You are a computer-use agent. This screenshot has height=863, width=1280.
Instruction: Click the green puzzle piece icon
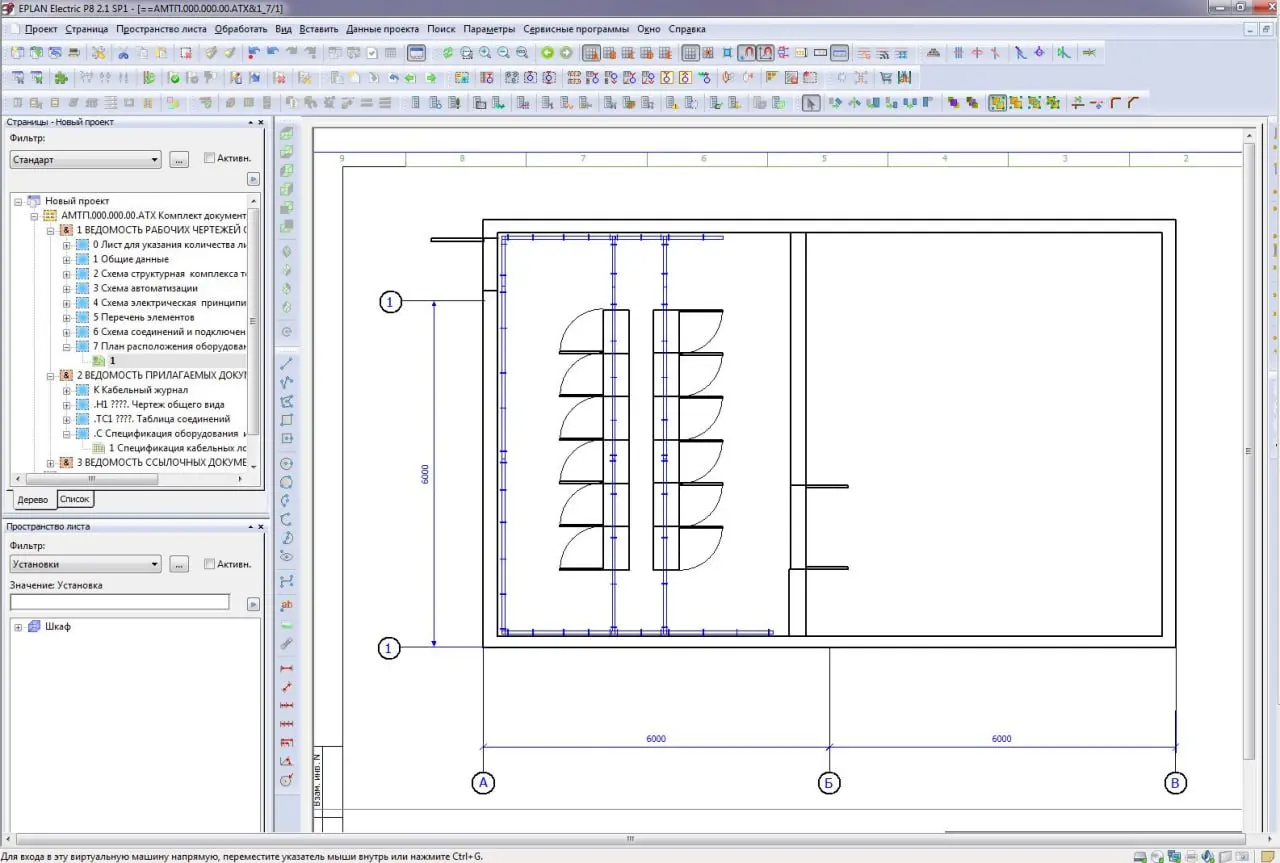61,77
